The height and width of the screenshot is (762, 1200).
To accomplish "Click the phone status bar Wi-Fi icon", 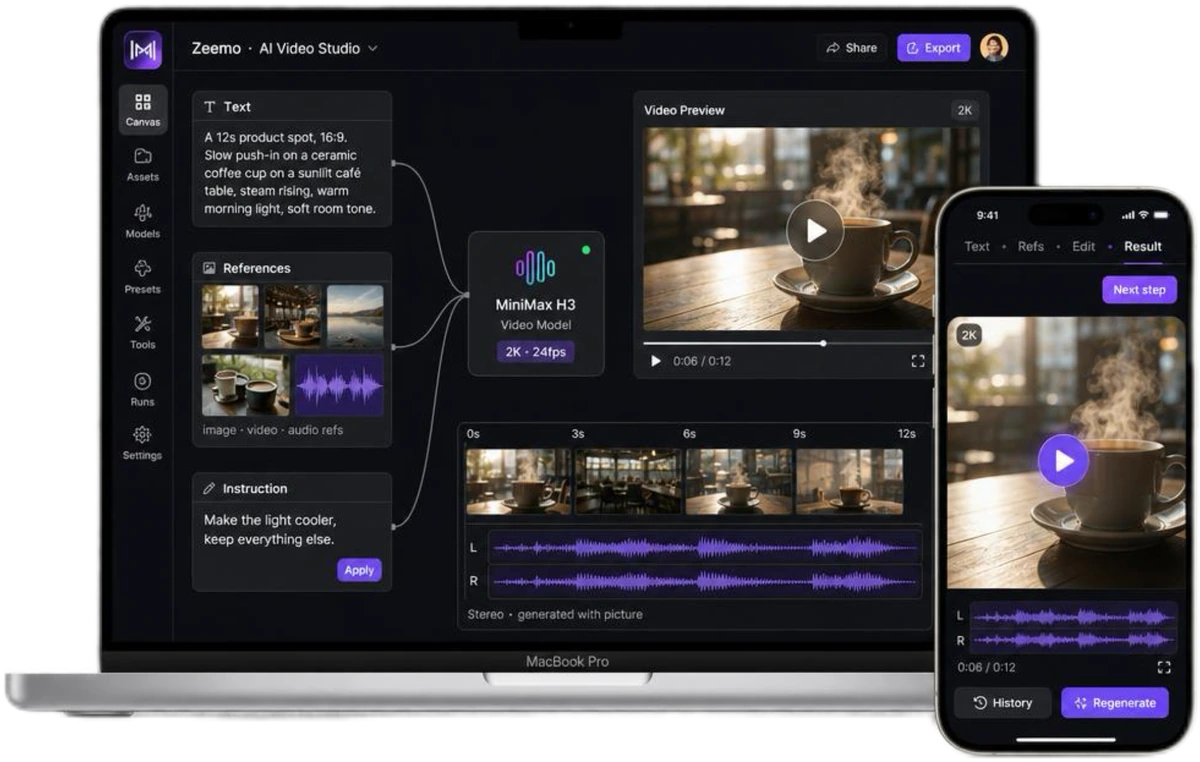I will (1142, 215).
